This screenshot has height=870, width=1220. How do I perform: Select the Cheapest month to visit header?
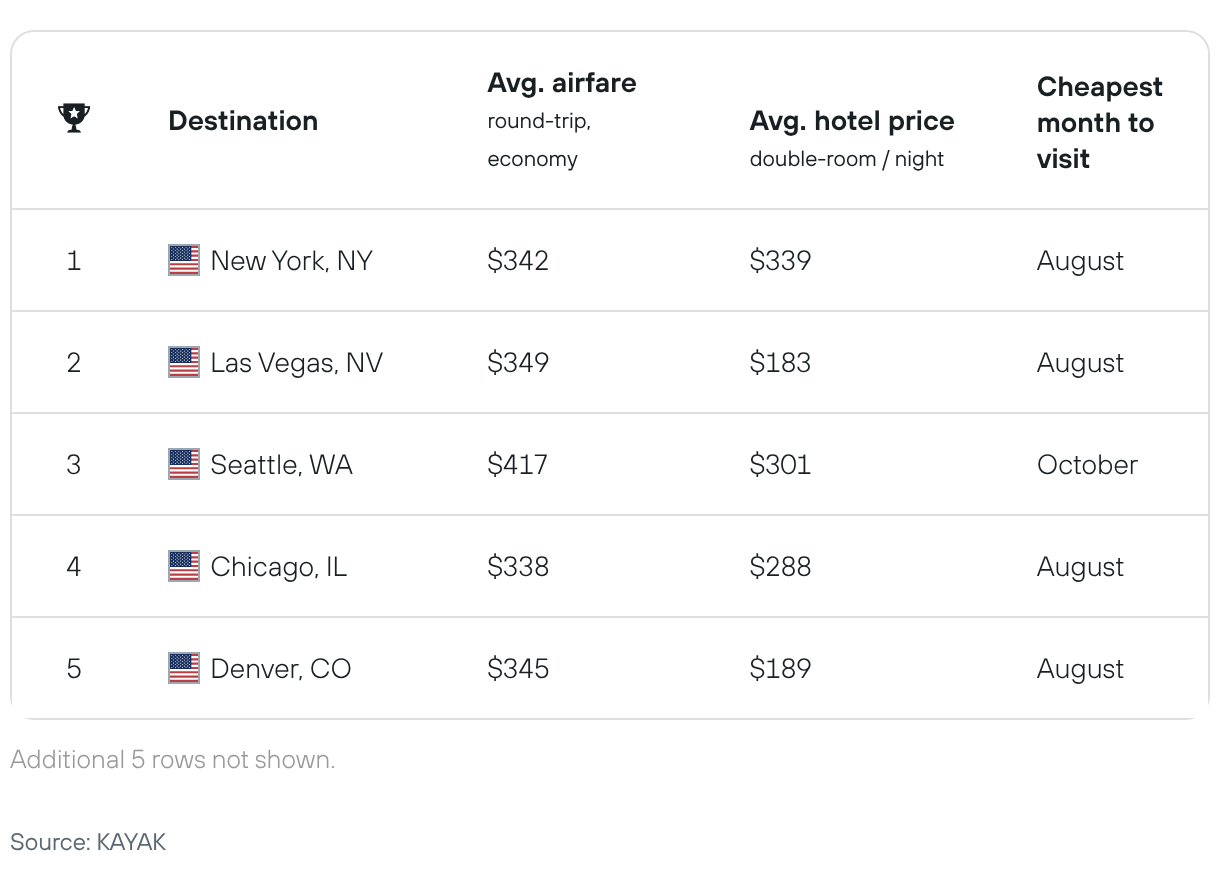pyautogui.click(x=1100, y=123)
